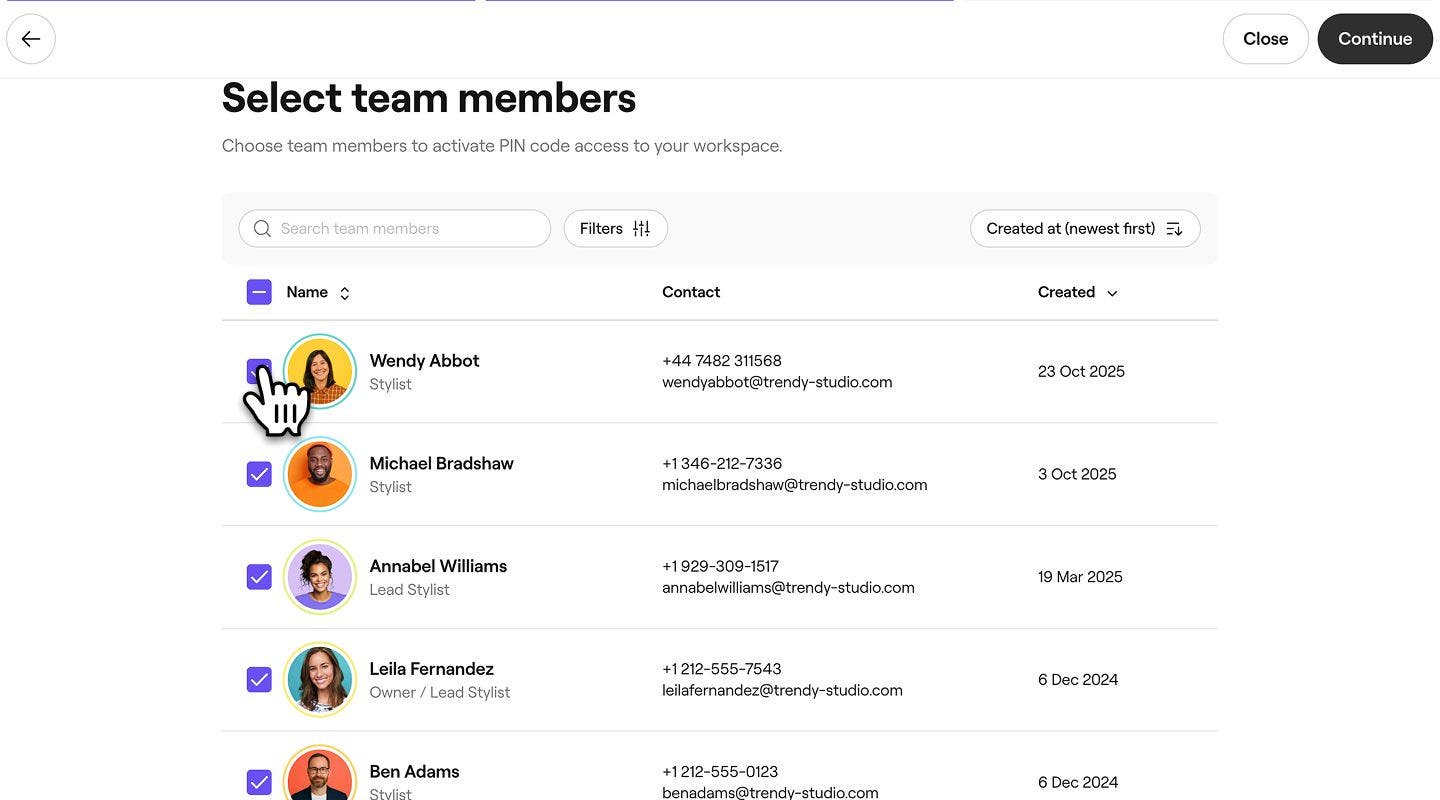This screenshot has height=800, width=1440.
Task: Open Wendy Abbot's name link
Action: 424,361
